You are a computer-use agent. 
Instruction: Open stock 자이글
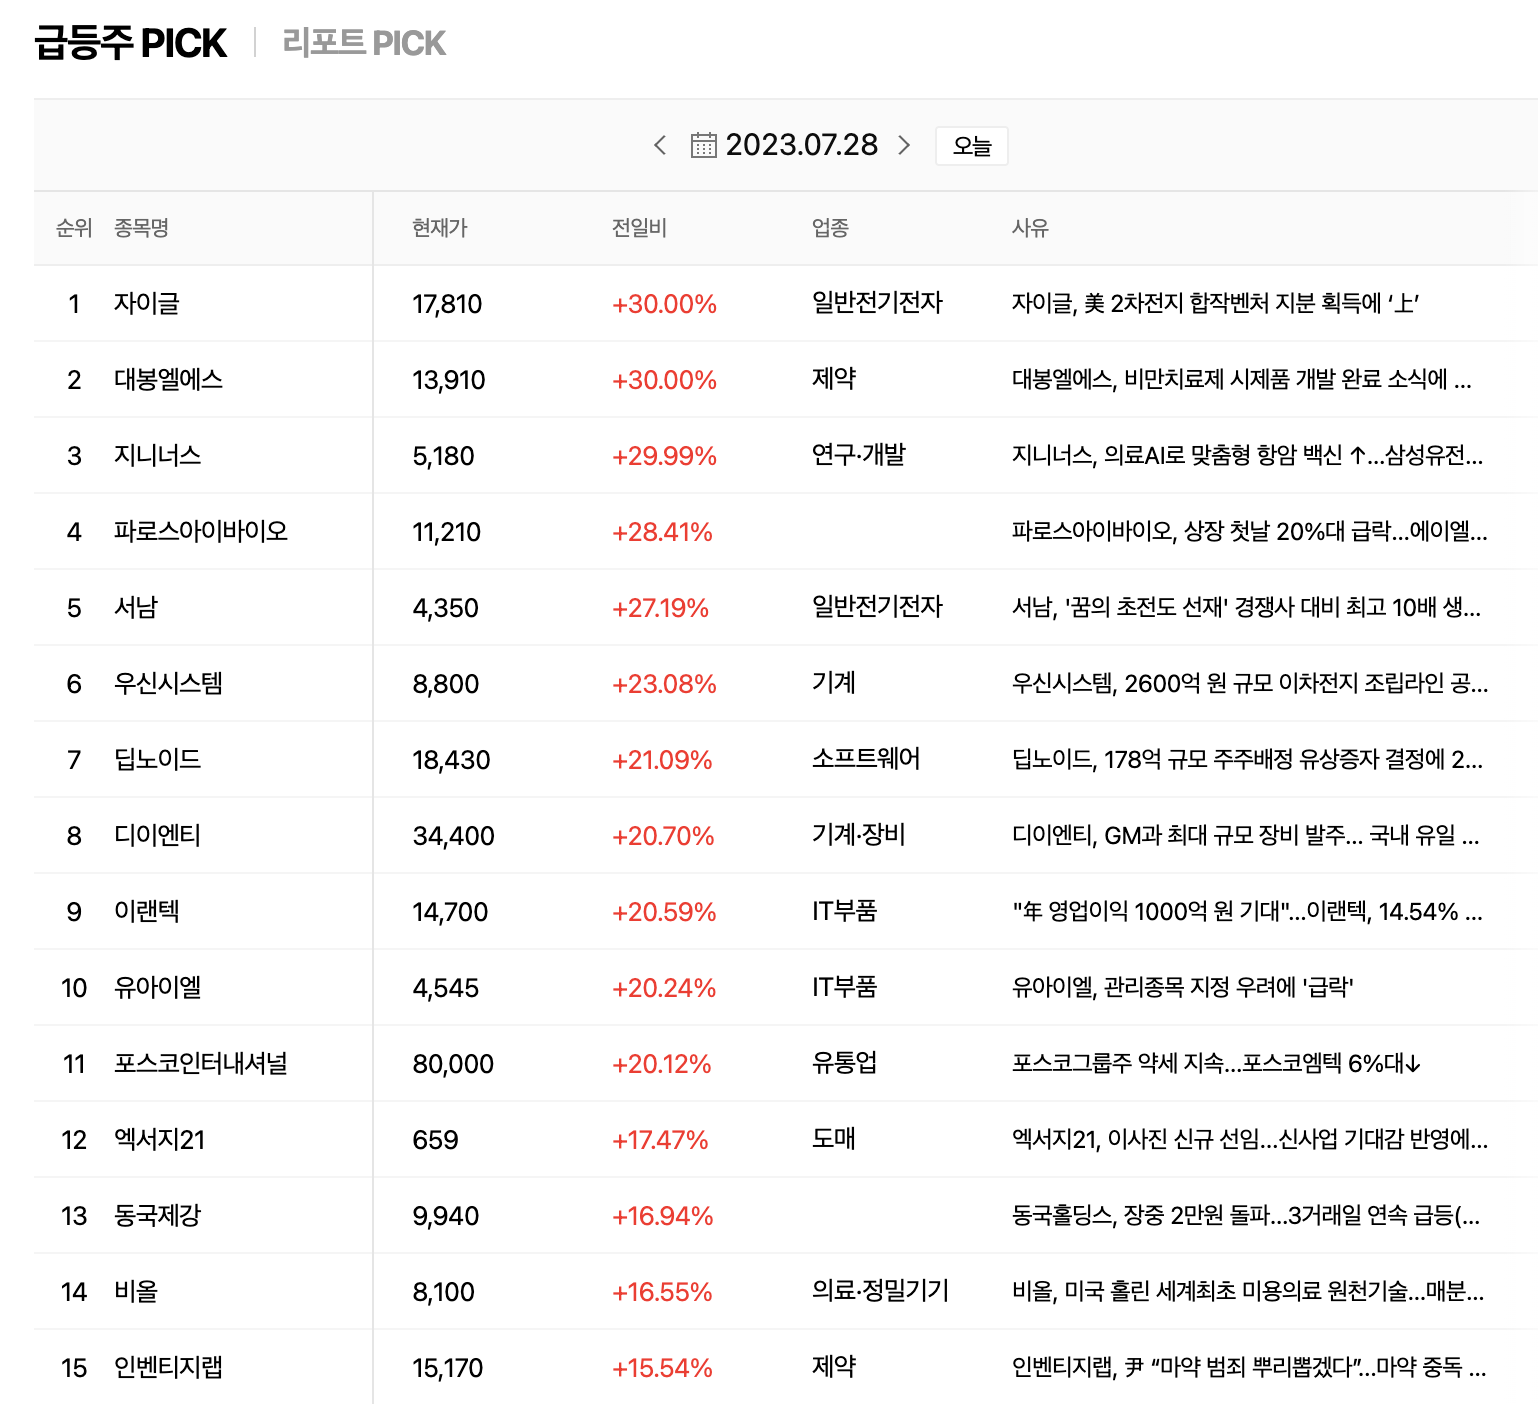(x=146, y=303)
